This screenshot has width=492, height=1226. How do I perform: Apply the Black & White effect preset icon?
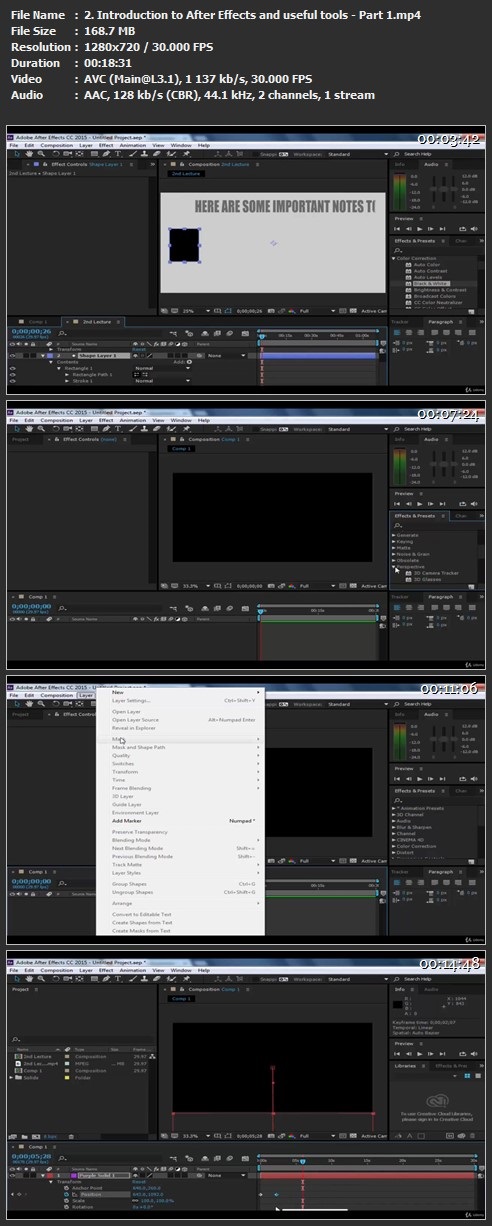pos(408,284)
